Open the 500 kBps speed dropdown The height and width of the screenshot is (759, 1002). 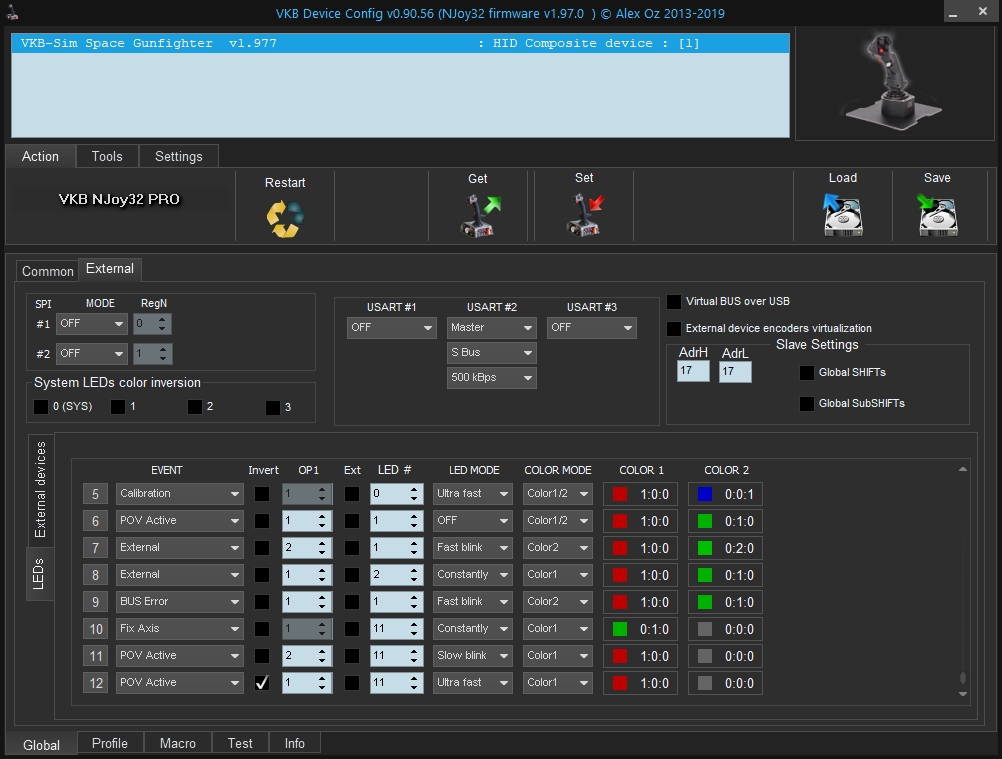[x=491, y=378]
